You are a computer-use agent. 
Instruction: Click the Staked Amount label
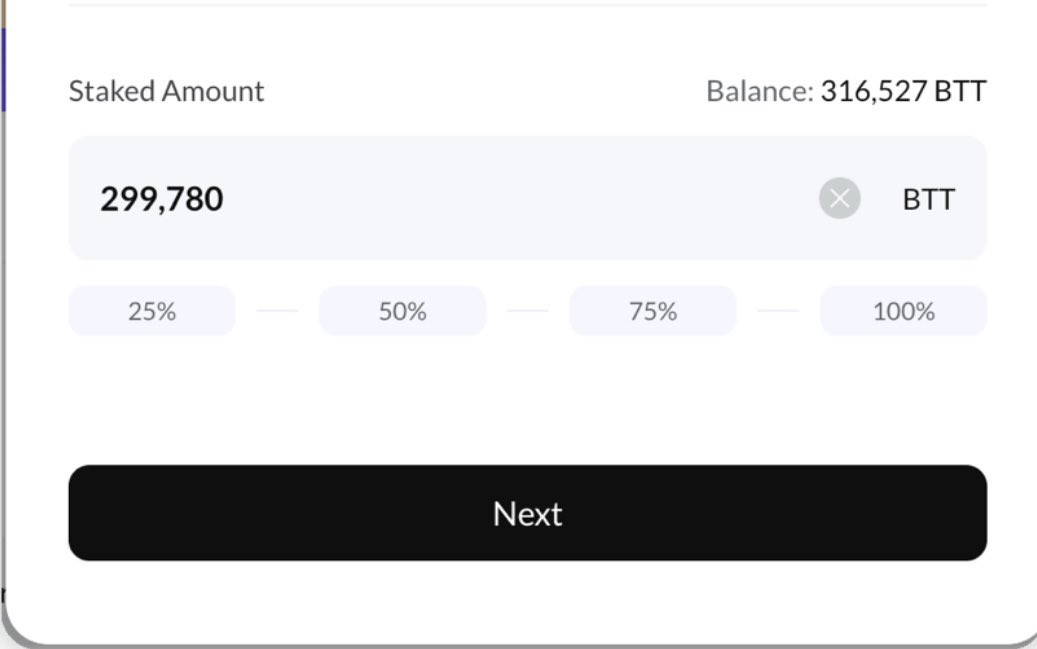[x=166, y=91]
